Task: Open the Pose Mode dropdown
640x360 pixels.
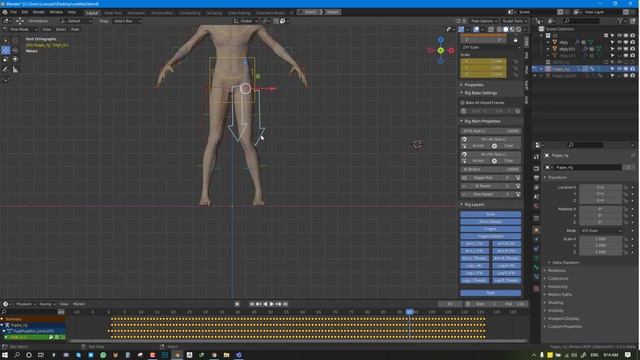Action: click(x=20, y=29)
